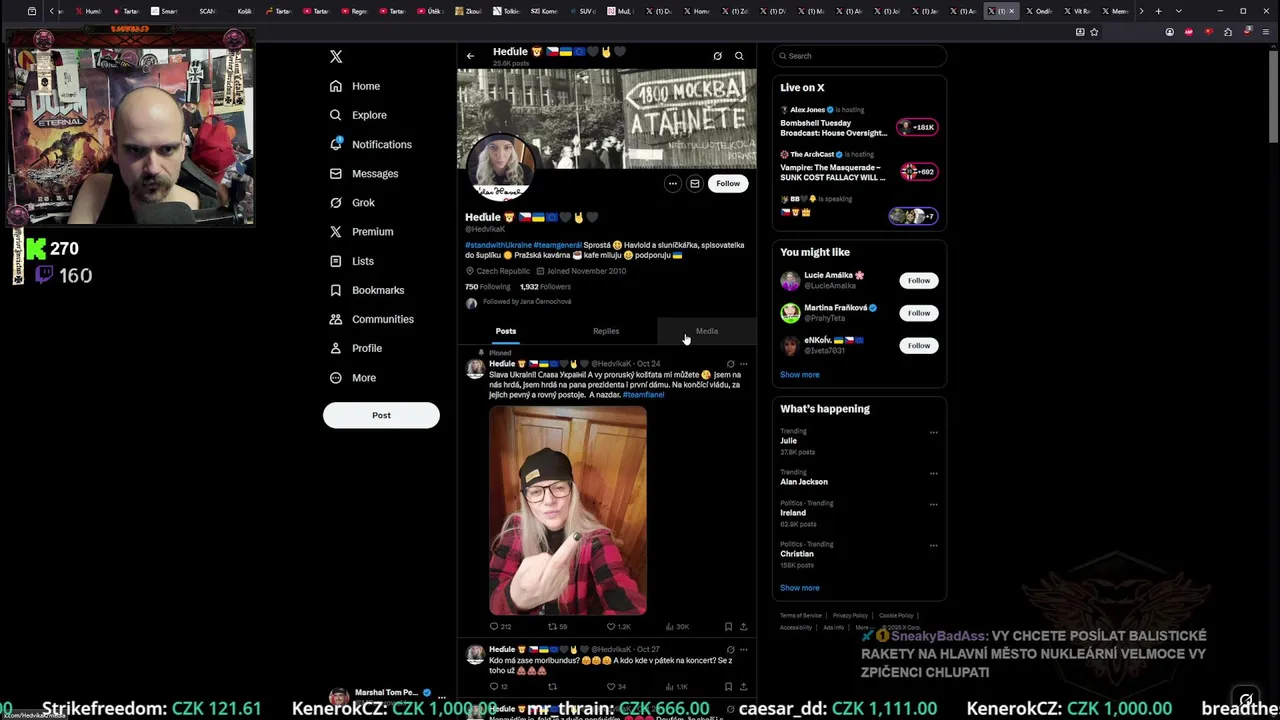Share the Oct 27 post

pos(743,687)
